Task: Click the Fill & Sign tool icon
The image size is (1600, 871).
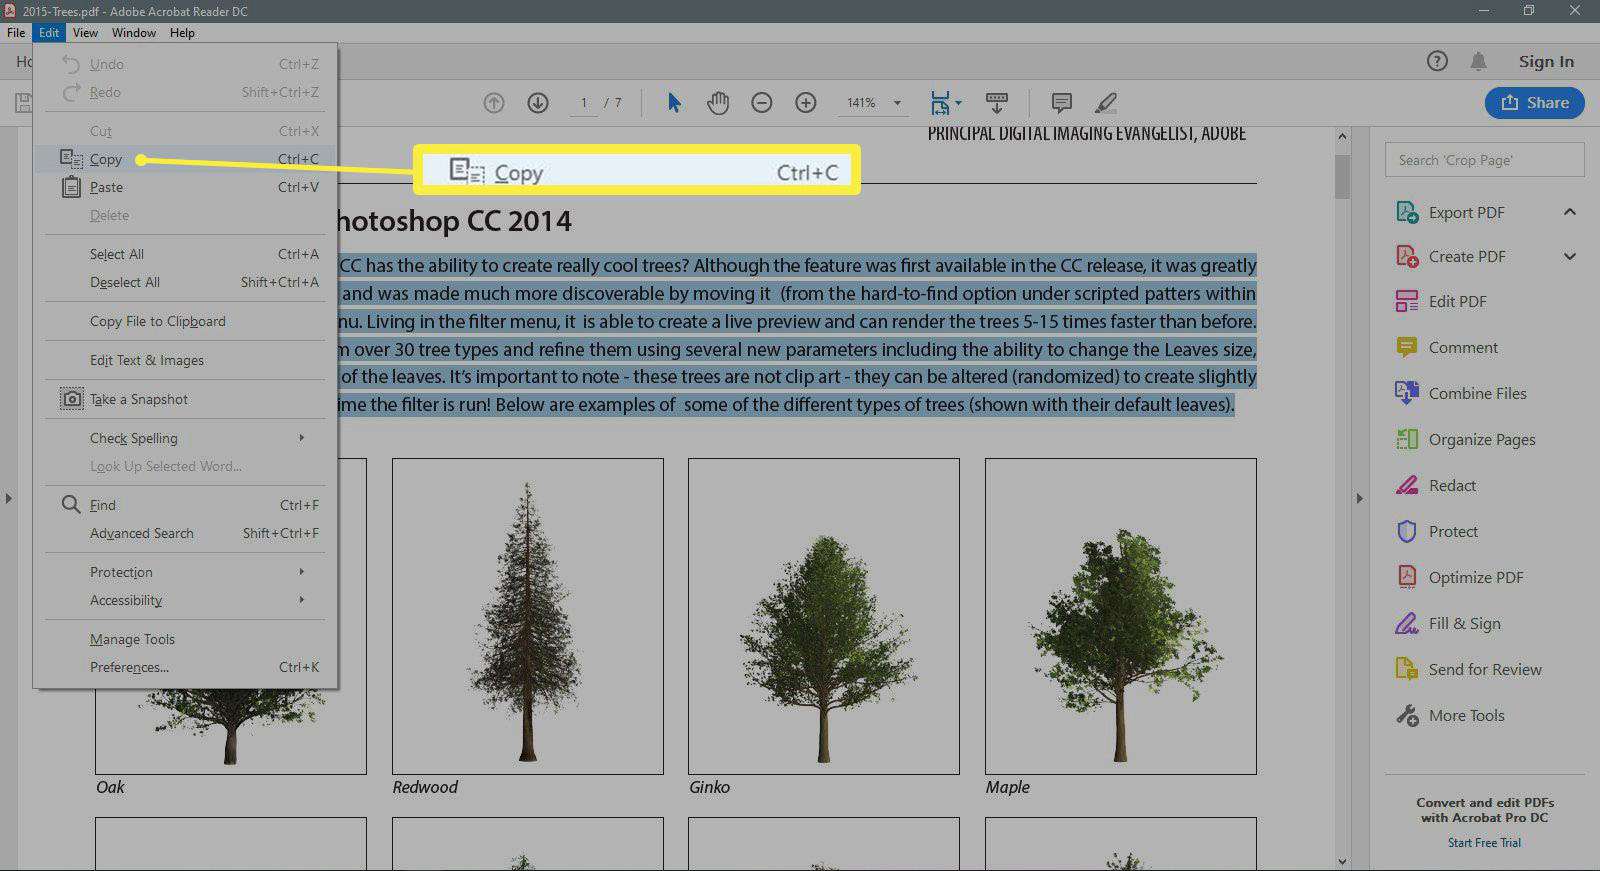Action: (1407, 623)
